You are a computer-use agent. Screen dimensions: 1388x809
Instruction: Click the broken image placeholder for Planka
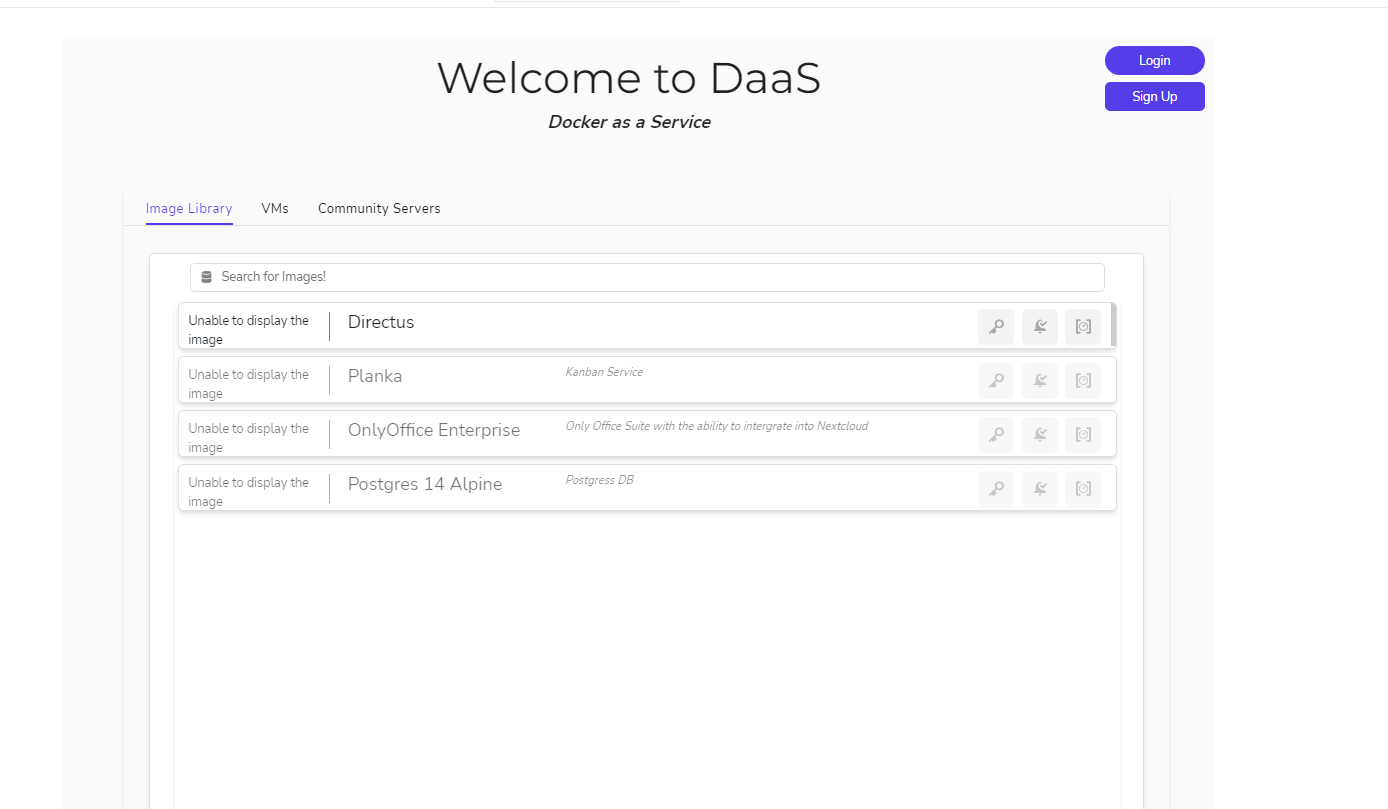(250, 384)
